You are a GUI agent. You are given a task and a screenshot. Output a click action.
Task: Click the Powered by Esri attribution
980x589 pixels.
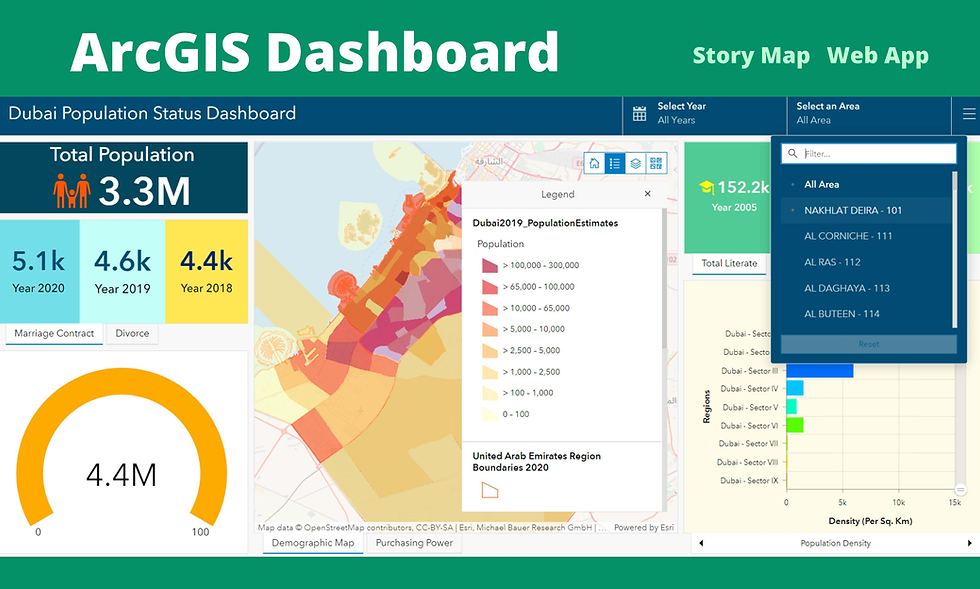[x=644, y=528]
